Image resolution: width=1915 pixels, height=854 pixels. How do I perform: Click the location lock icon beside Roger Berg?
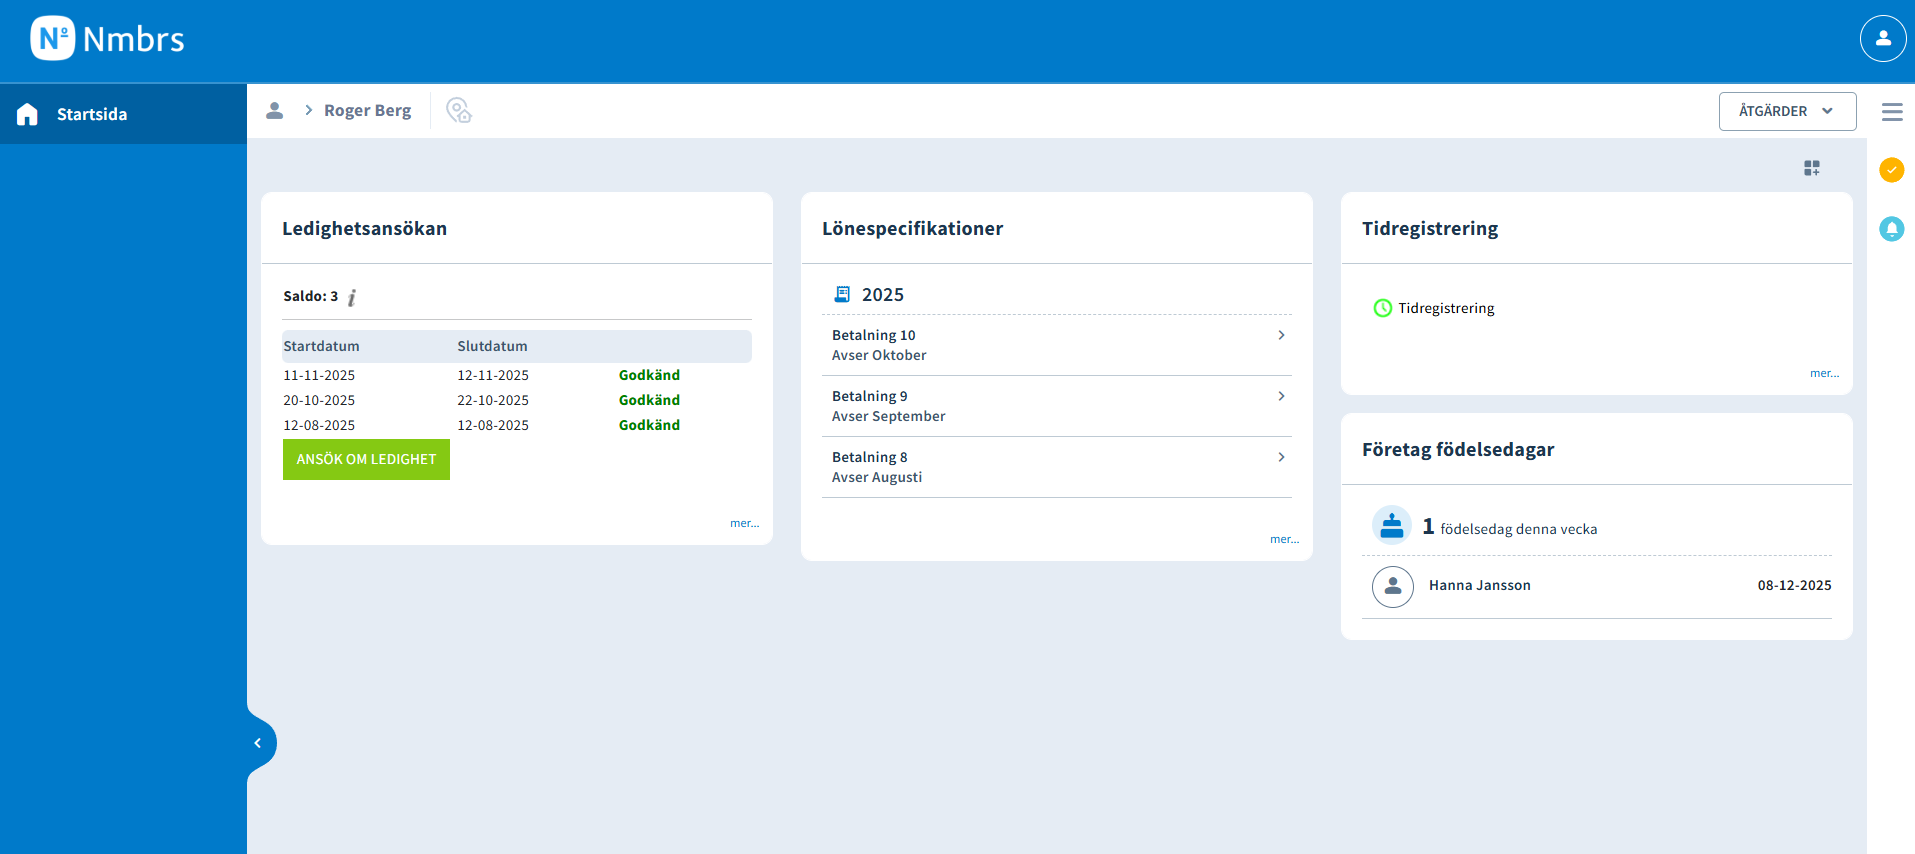458,111
